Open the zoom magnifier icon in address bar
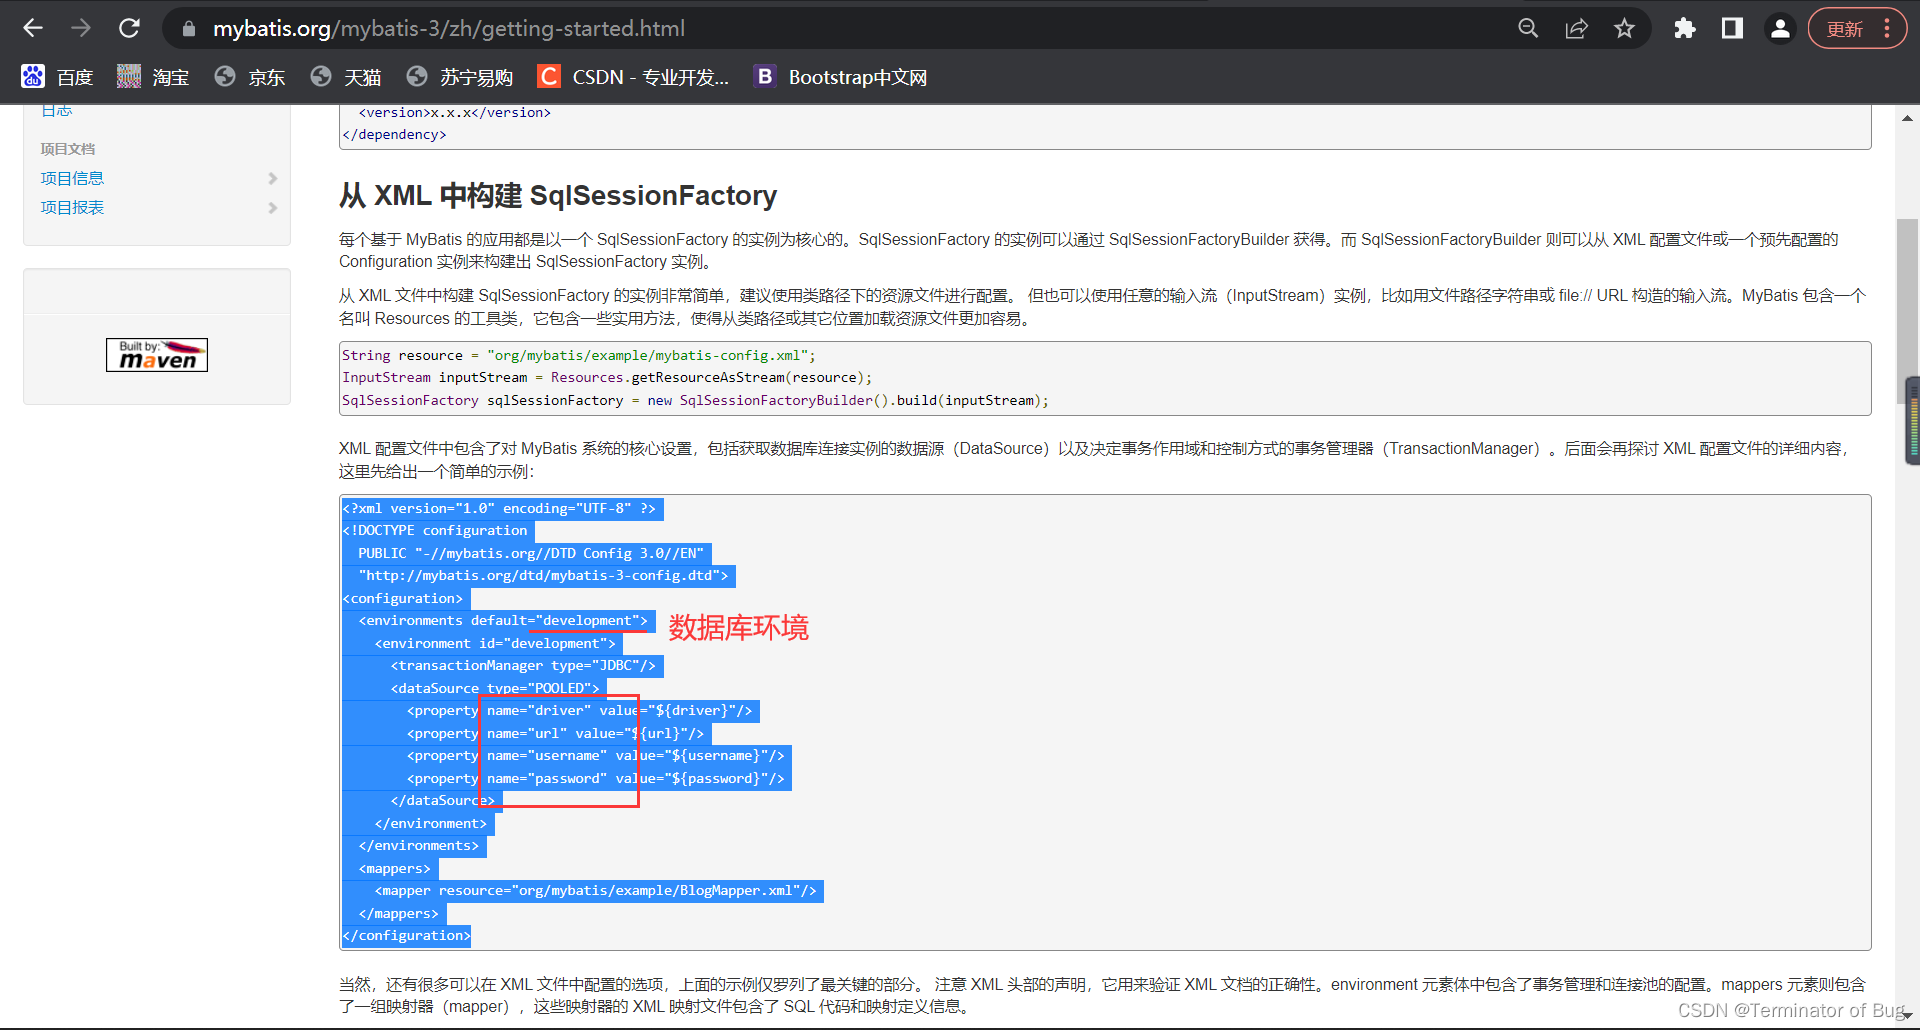1920x1030 pixels. click(1528, 28)
